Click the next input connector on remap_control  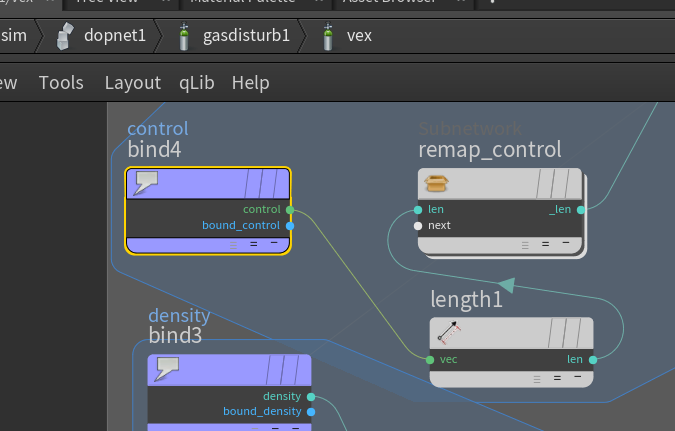[418, 226]
